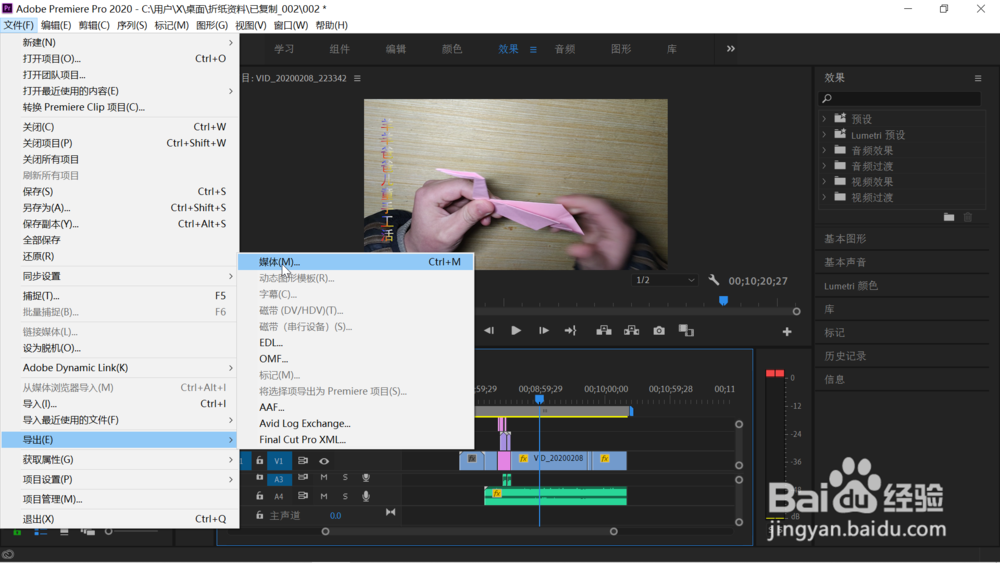Expand the 视频过渡 folder

pyautogui.click(x=824, y=197)
